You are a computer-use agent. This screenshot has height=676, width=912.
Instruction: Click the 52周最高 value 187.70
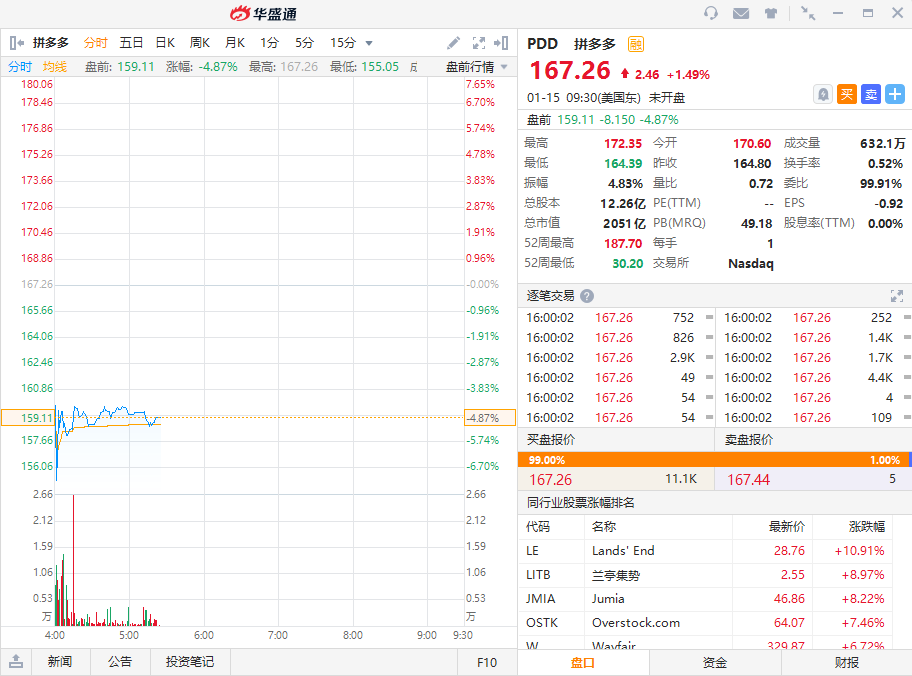tap(623, 244)
